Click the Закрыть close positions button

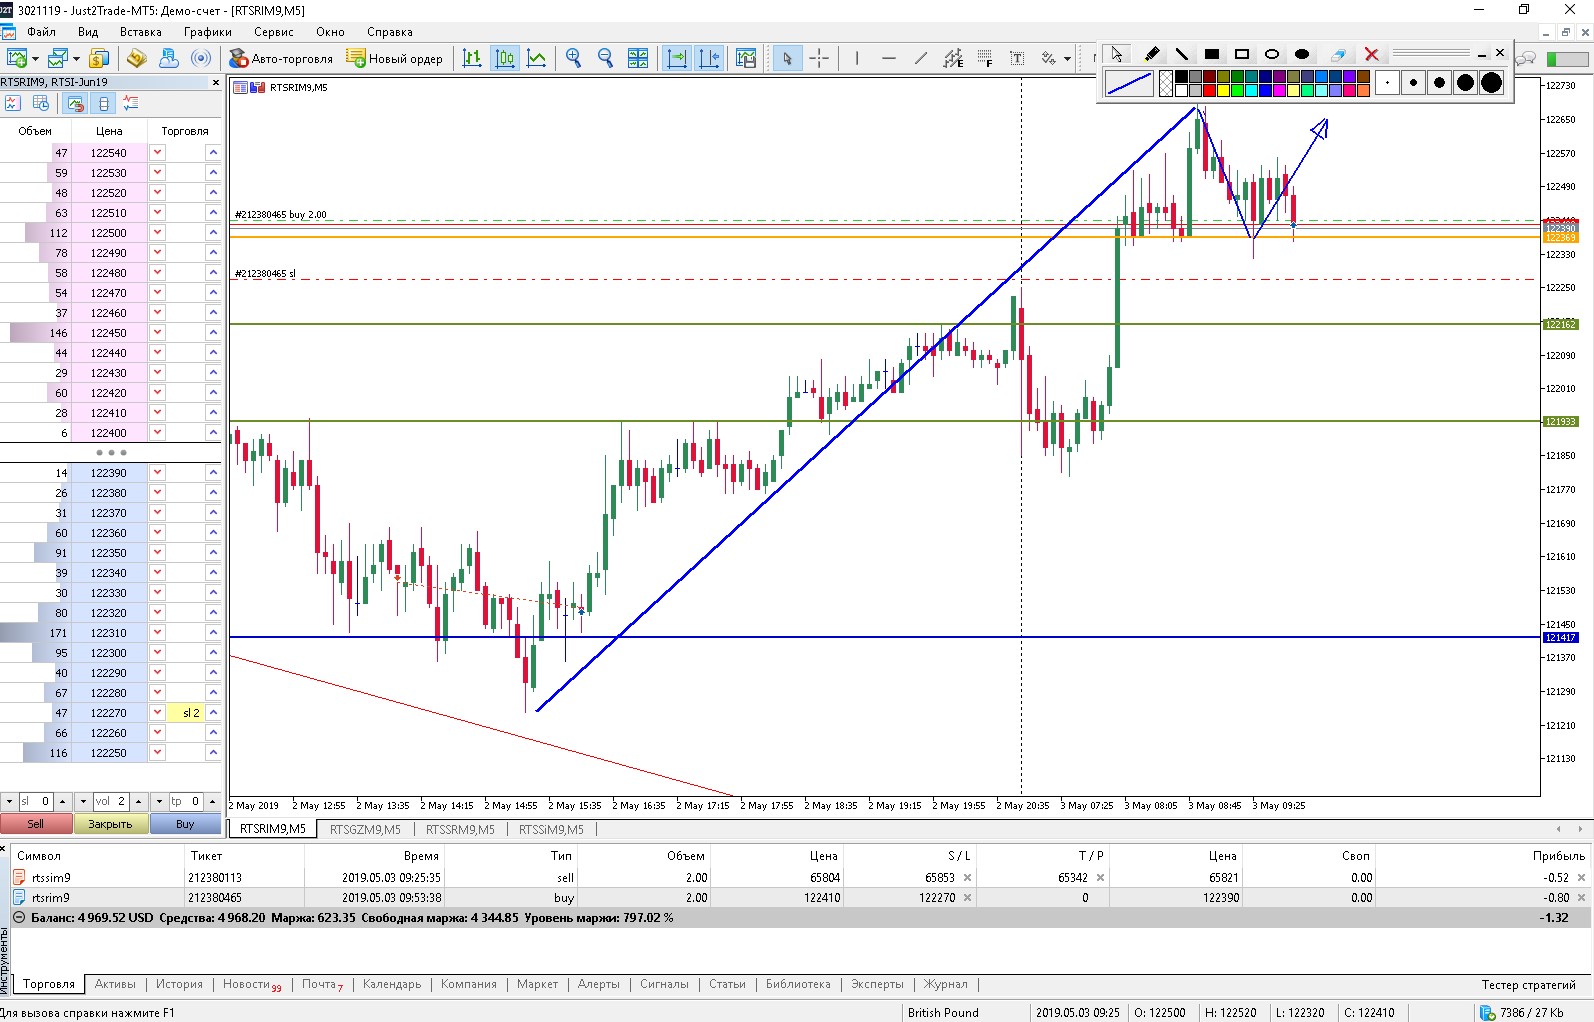pyautogui.click(x=110, y=824)
